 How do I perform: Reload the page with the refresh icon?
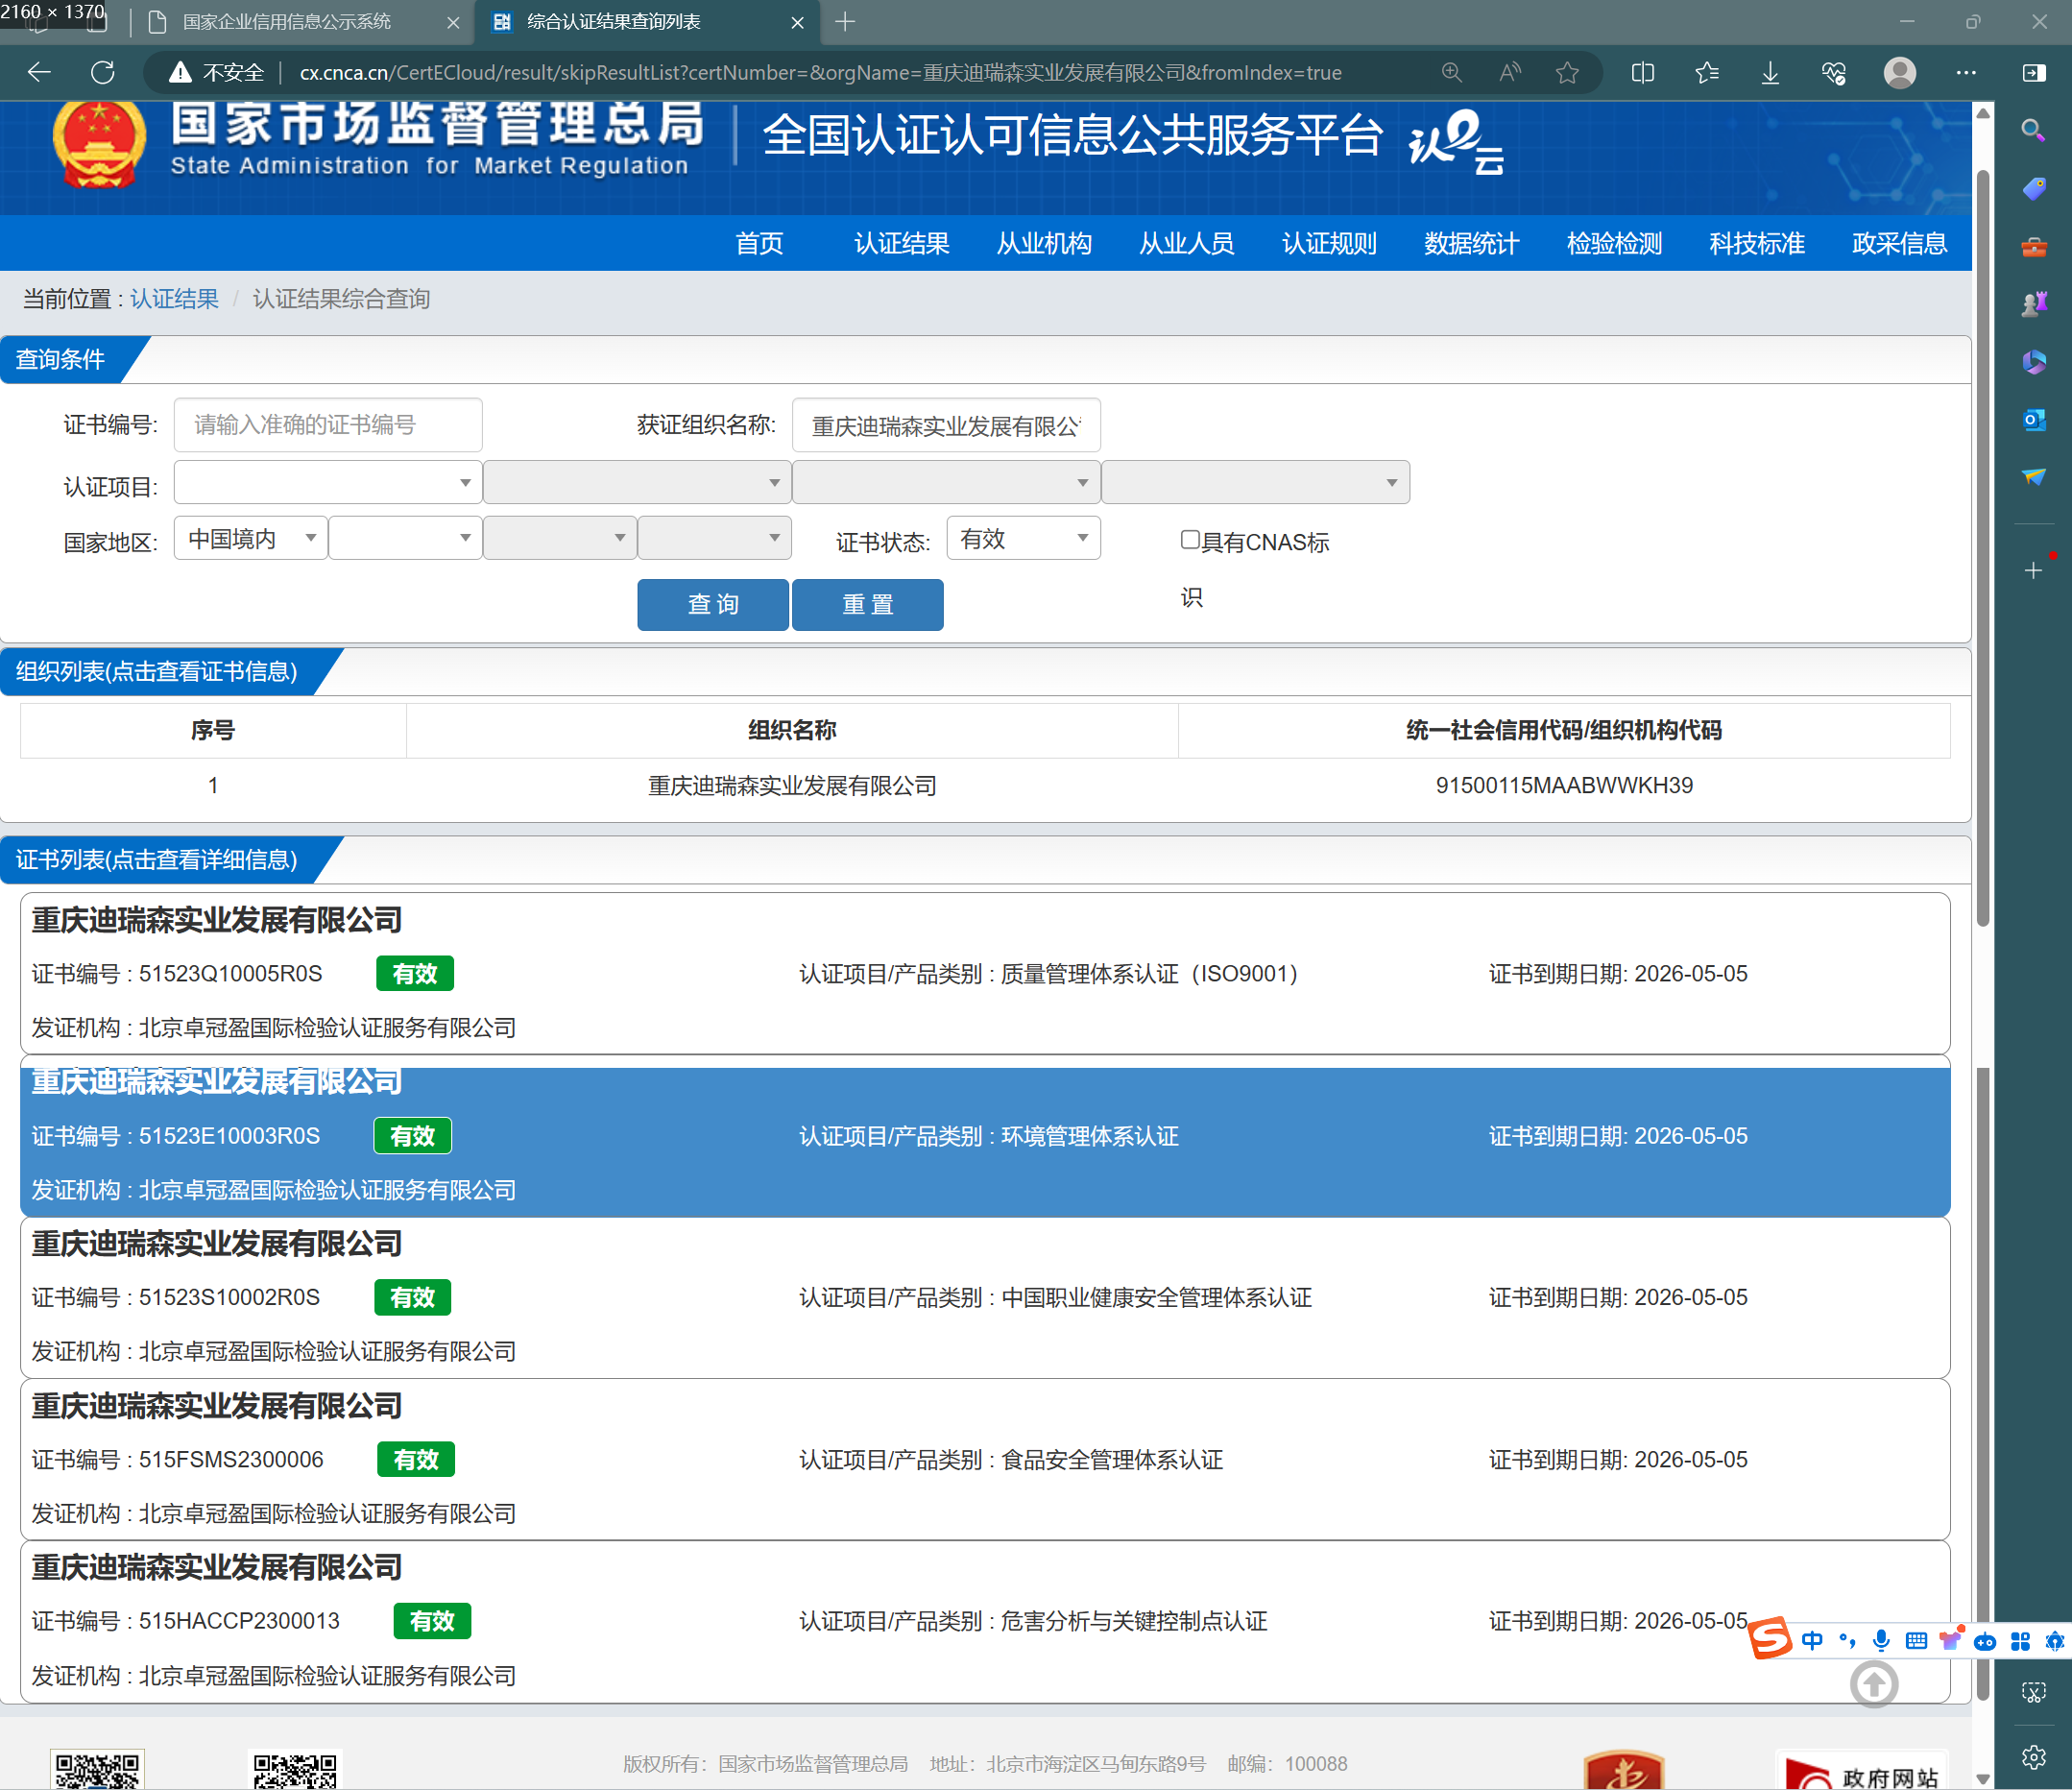click(x=103, y=72)
